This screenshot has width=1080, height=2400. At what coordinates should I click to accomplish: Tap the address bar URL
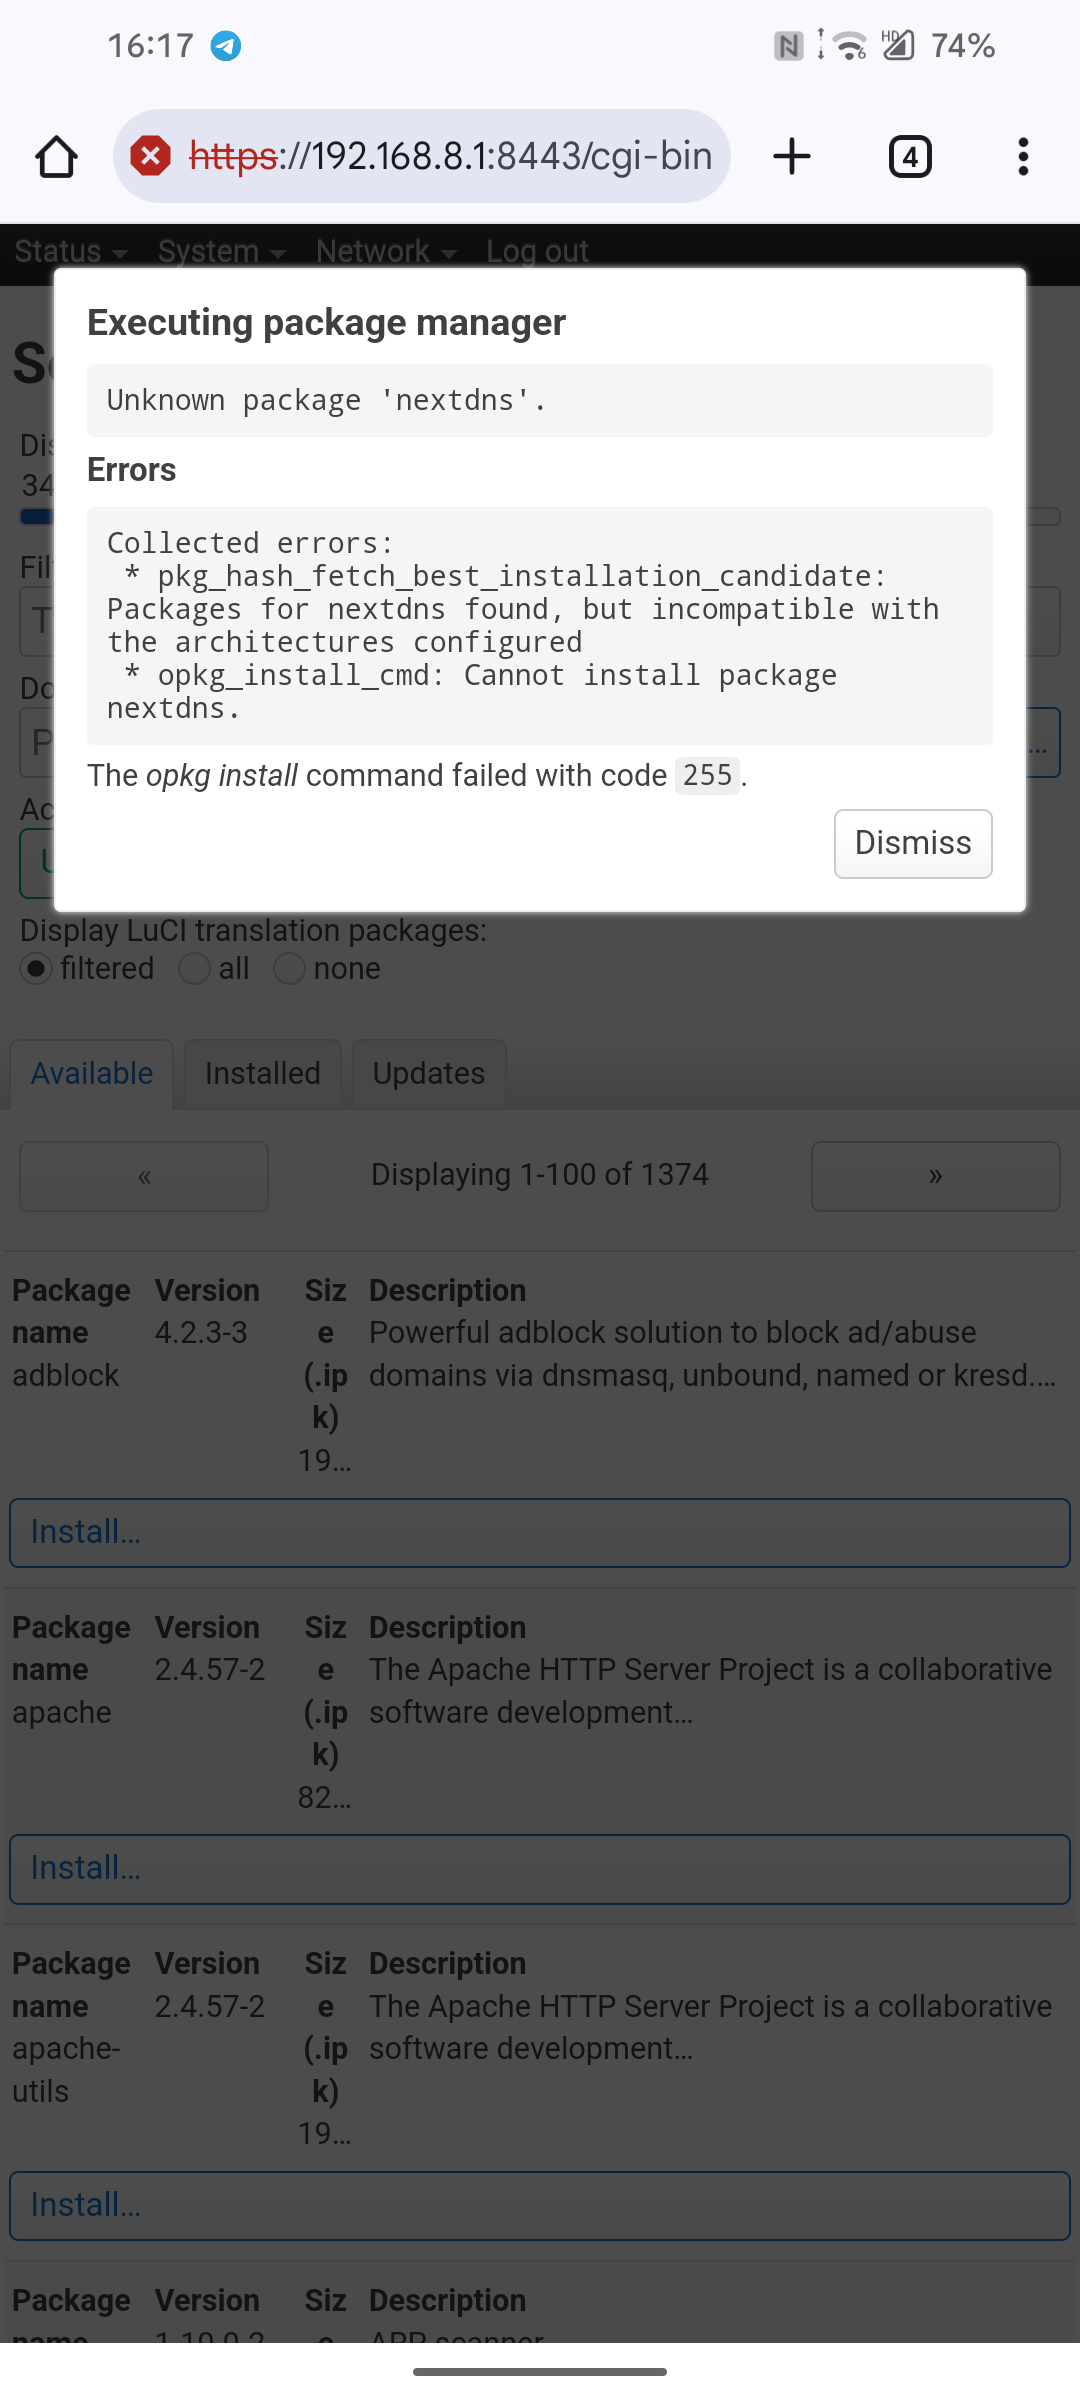point(450,157)
